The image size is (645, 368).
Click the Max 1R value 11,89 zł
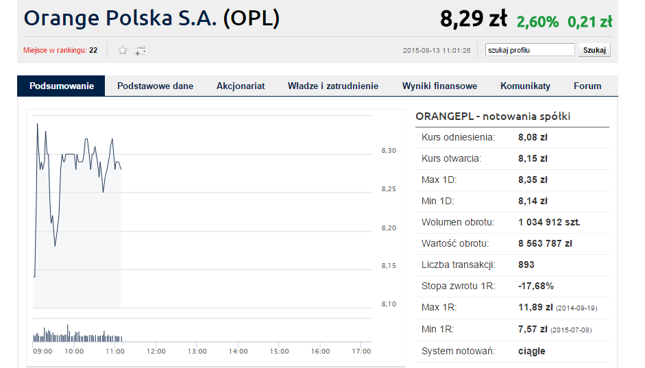point(536,307)
